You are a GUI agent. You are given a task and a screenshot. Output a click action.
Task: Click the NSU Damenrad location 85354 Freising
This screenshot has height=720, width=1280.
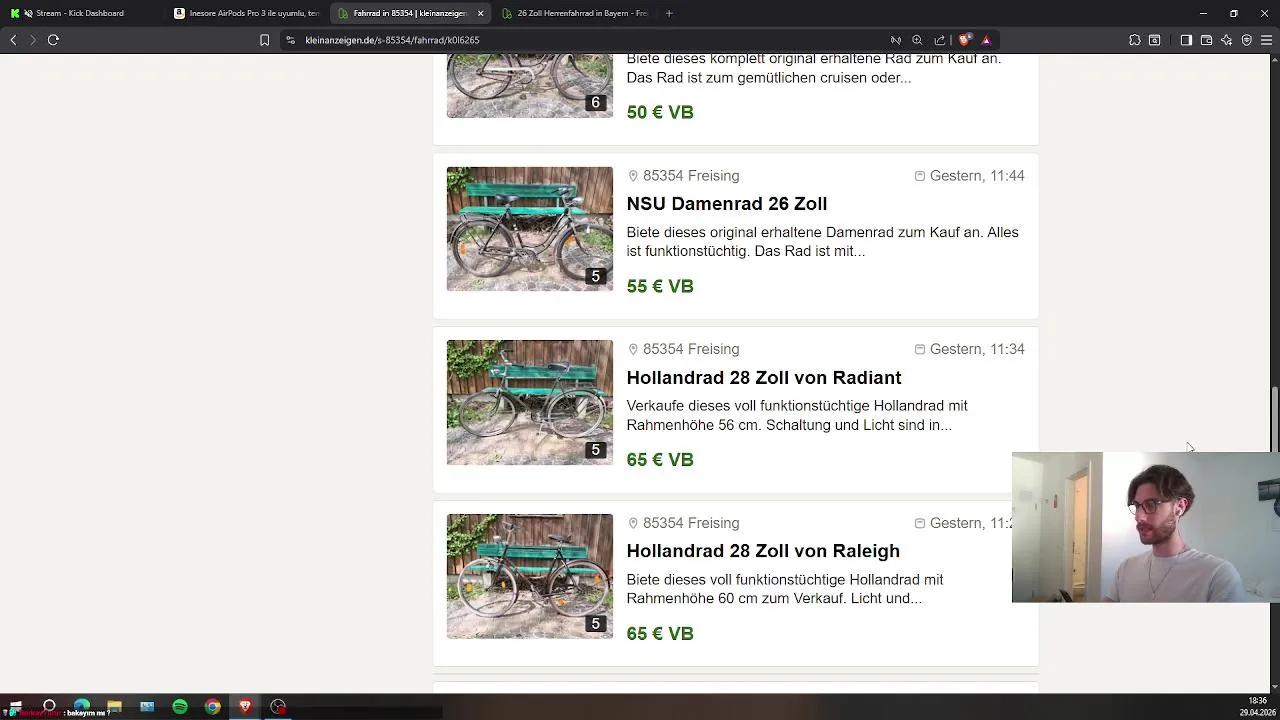click(684, 176)
